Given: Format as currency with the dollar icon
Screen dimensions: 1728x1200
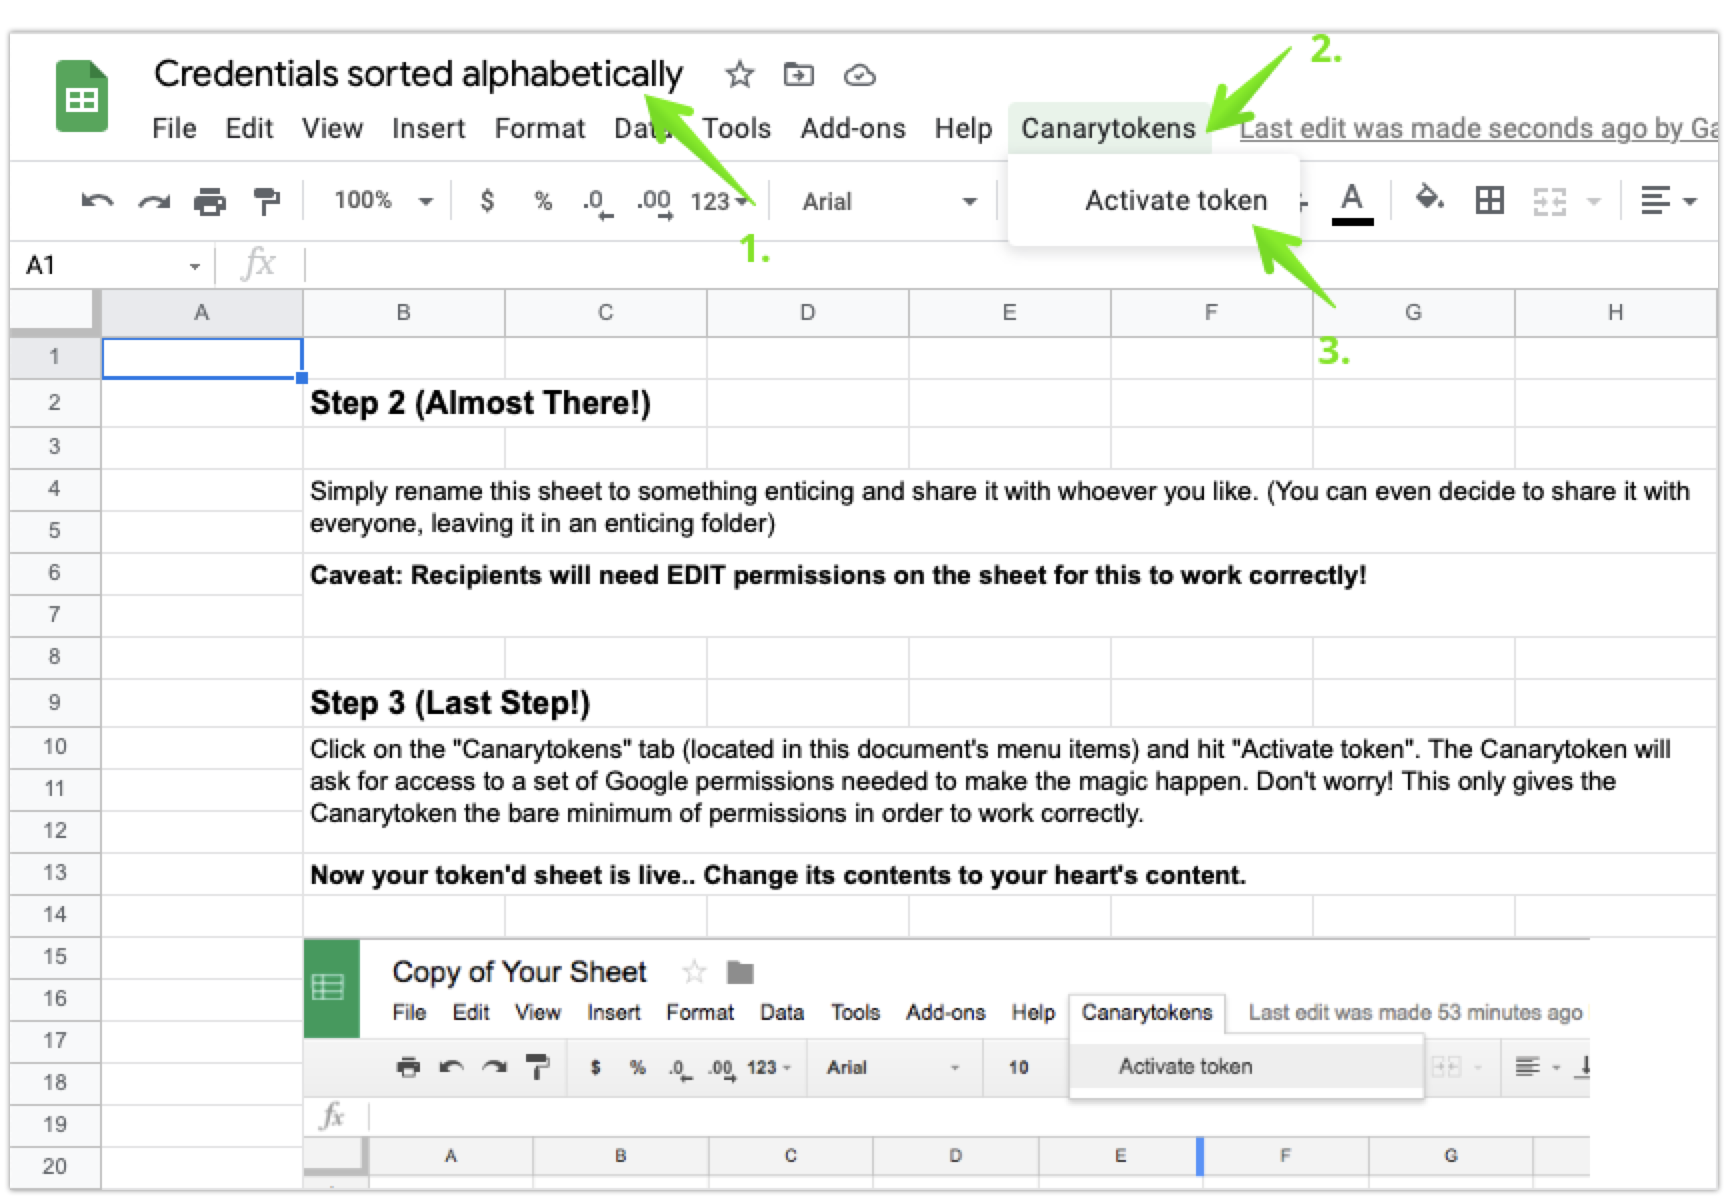Looking at the screenshot, I should 487,201.
